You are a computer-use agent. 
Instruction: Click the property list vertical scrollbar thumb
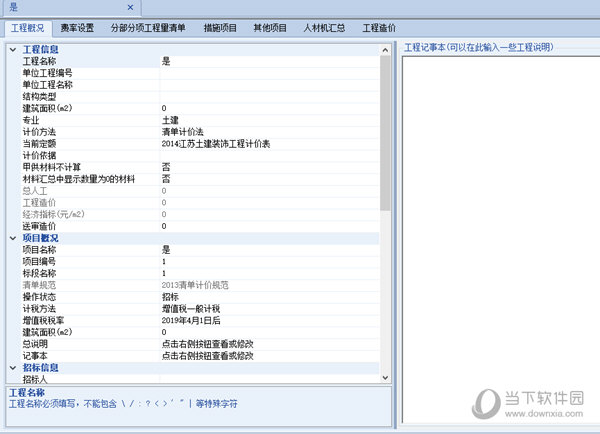tap(385, 133)
